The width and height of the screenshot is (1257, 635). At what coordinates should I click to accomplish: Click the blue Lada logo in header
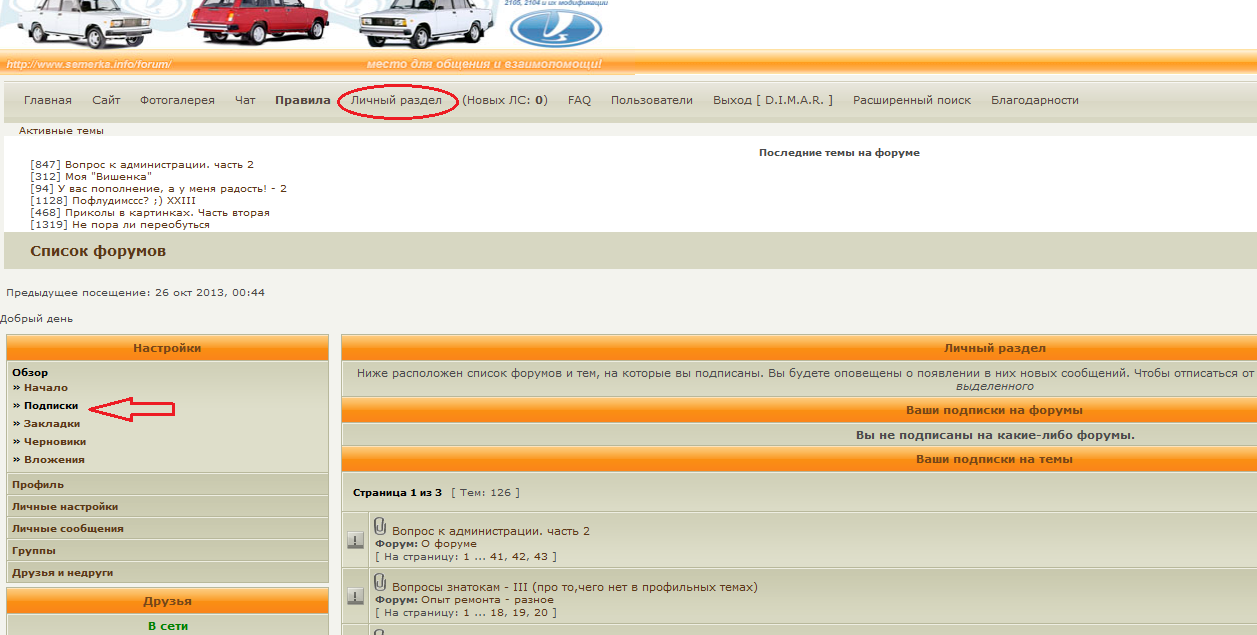click(x=557, y=28)
